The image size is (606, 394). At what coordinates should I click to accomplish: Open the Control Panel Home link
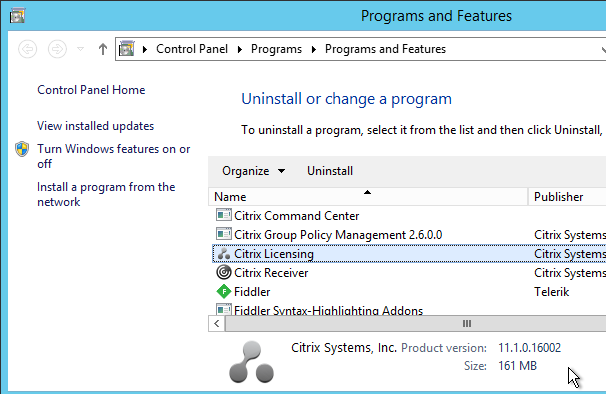[91, 90]
